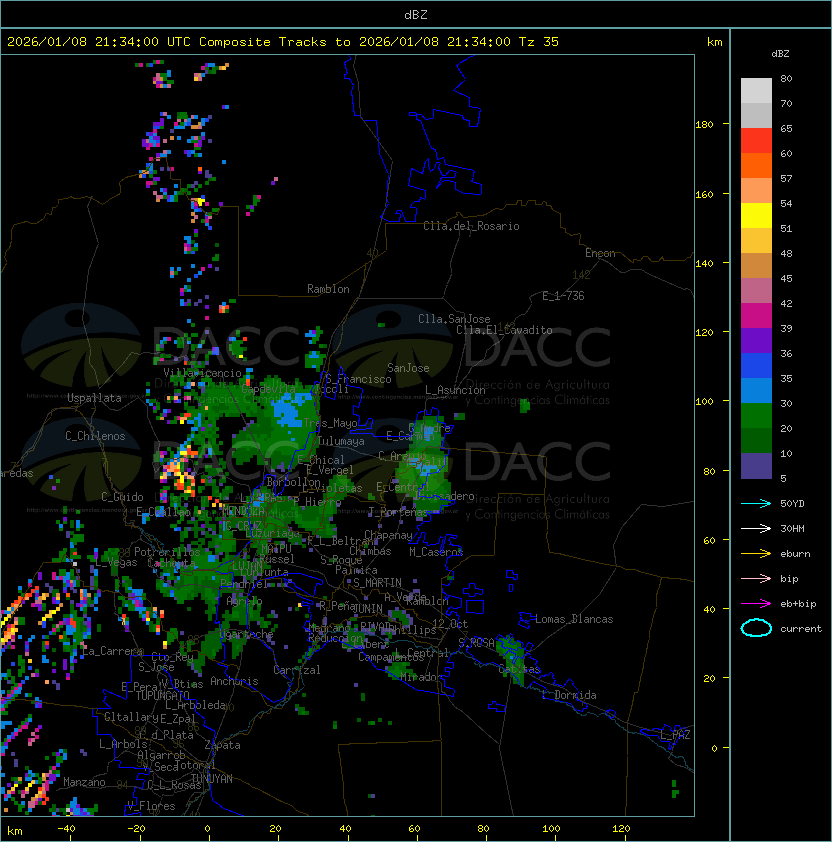
Task: Select the 'Clla.del_Rosario' place label
Action: point(471,226)
